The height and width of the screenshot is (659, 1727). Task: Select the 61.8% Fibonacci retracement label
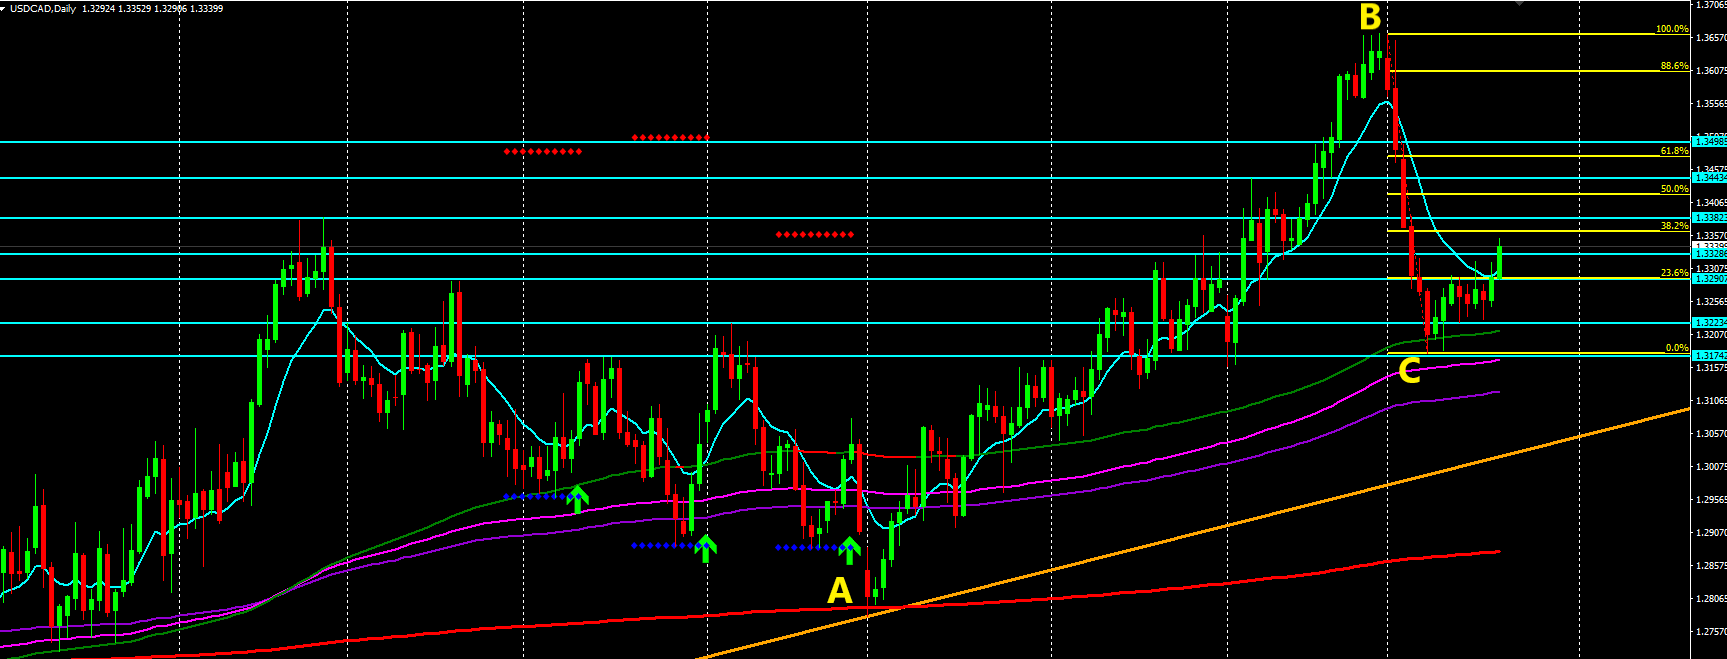tap(1673, 151)
